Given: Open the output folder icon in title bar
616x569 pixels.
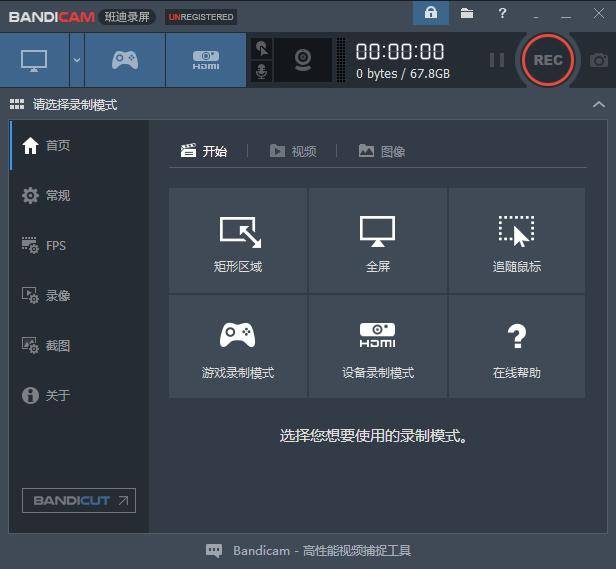Looking at the screenshot, I should (467, 13).
